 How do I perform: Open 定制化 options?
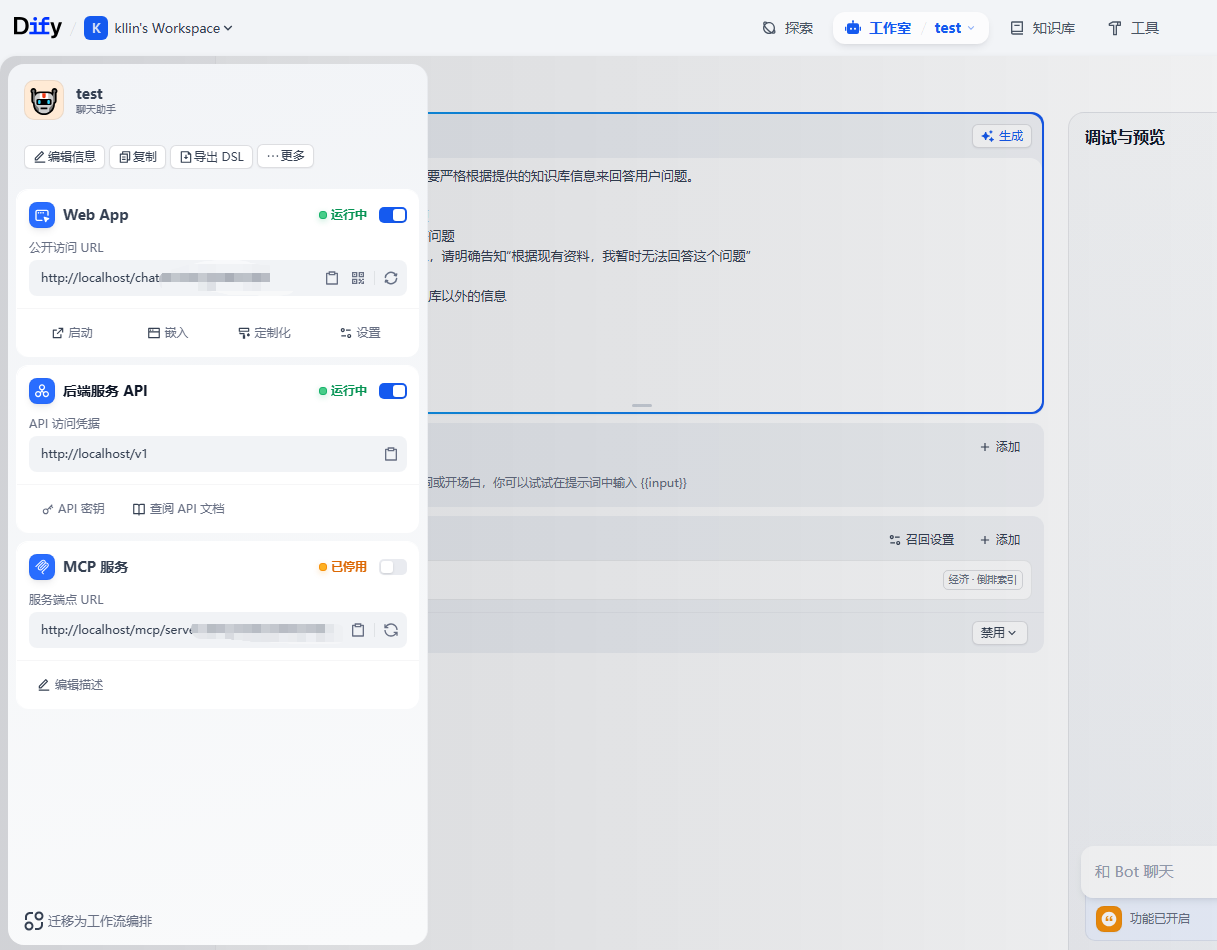click(x=264, y=333)
